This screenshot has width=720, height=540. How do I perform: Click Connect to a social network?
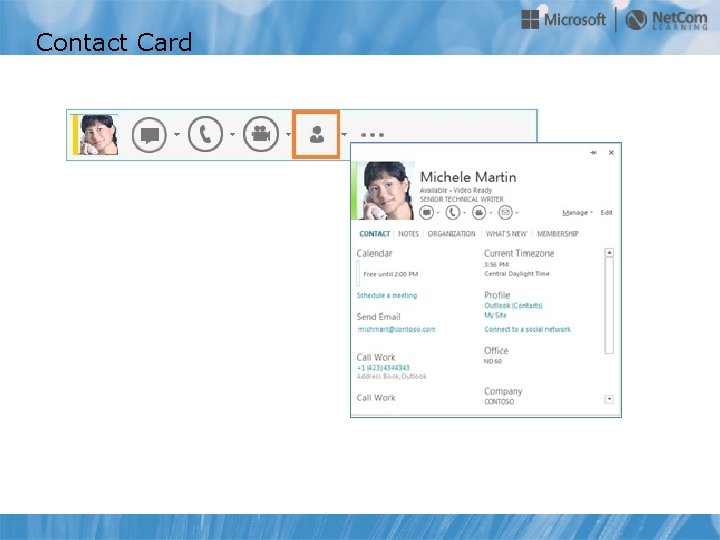[527, 329]
